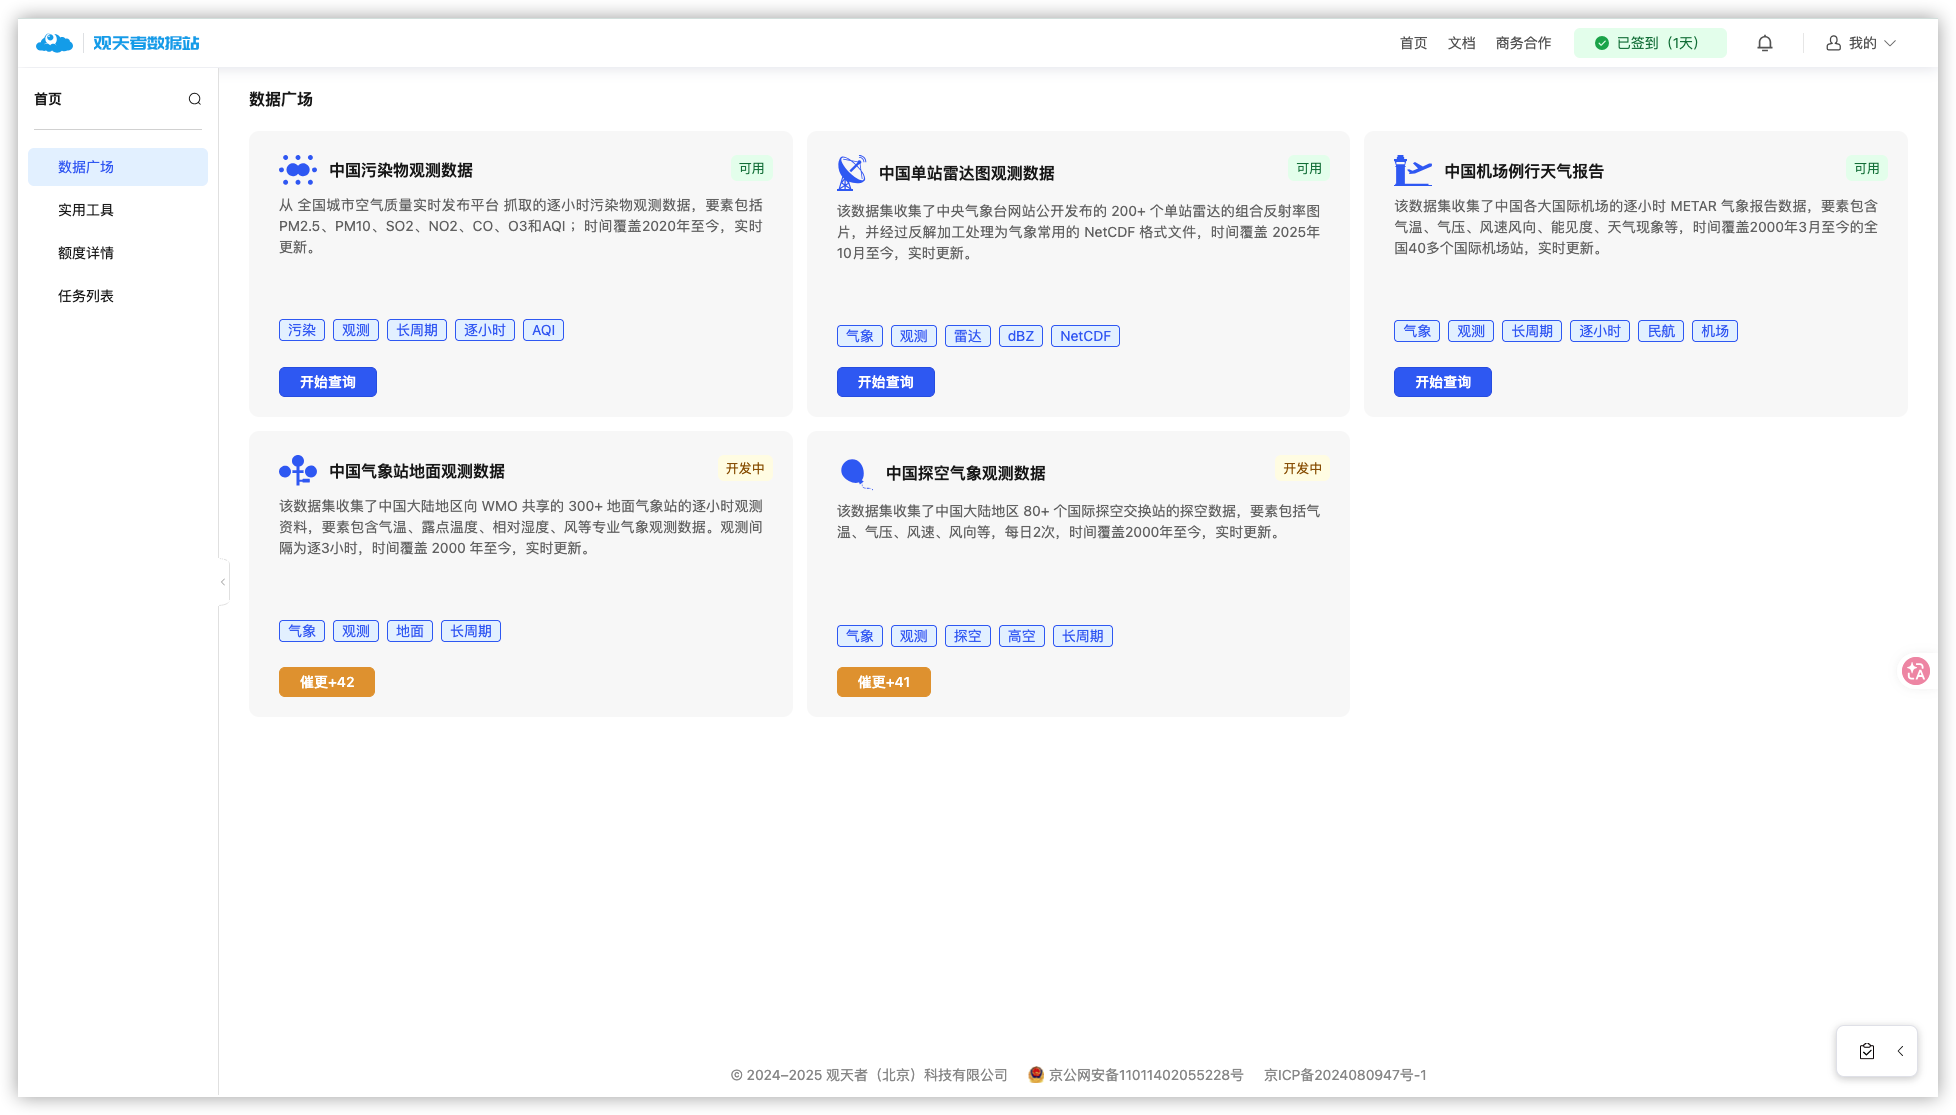
Task: Click the radar dish icon on 单站雷达图 card
Action: [x=850, y=170]
